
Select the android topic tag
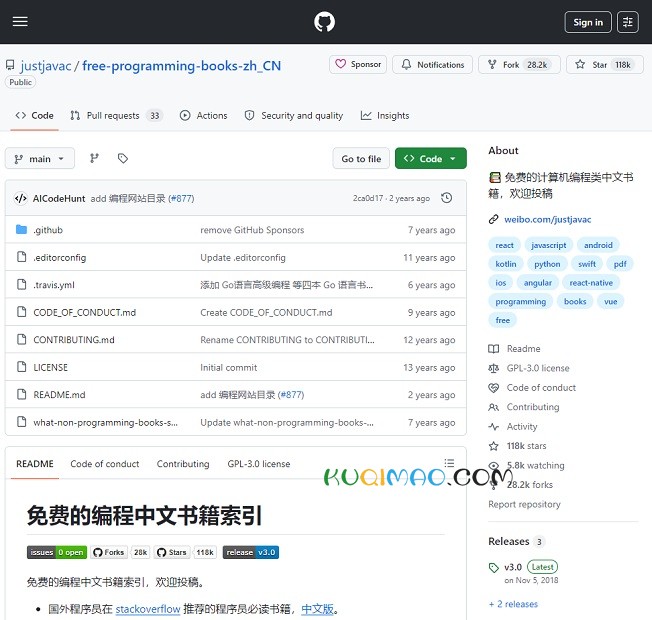pos(598,245)
